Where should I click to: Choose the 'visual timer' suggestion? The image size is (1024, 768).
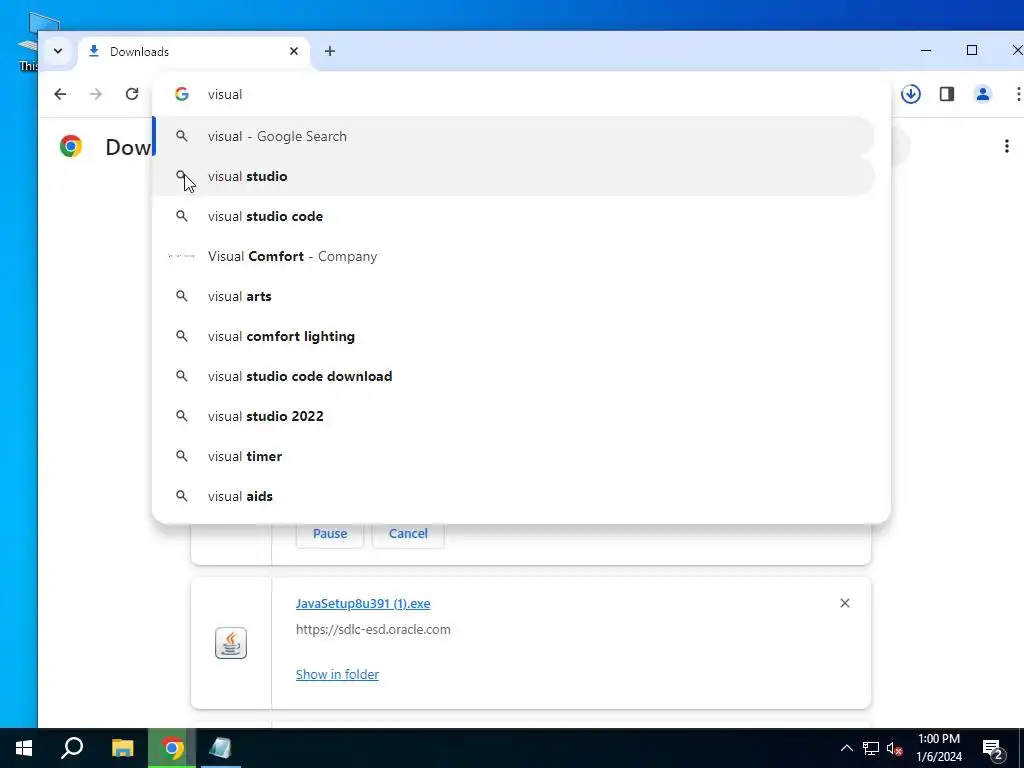pyautogui.click(x=513, y=456)
